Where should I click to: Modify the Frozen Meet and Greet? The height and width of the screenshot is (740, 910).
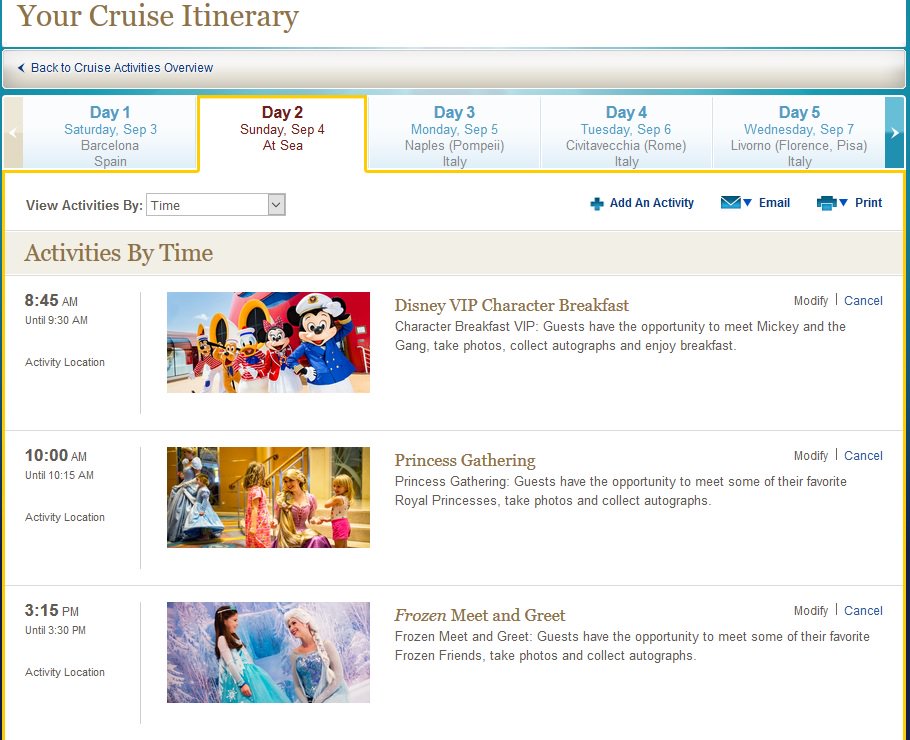[811, 611]
